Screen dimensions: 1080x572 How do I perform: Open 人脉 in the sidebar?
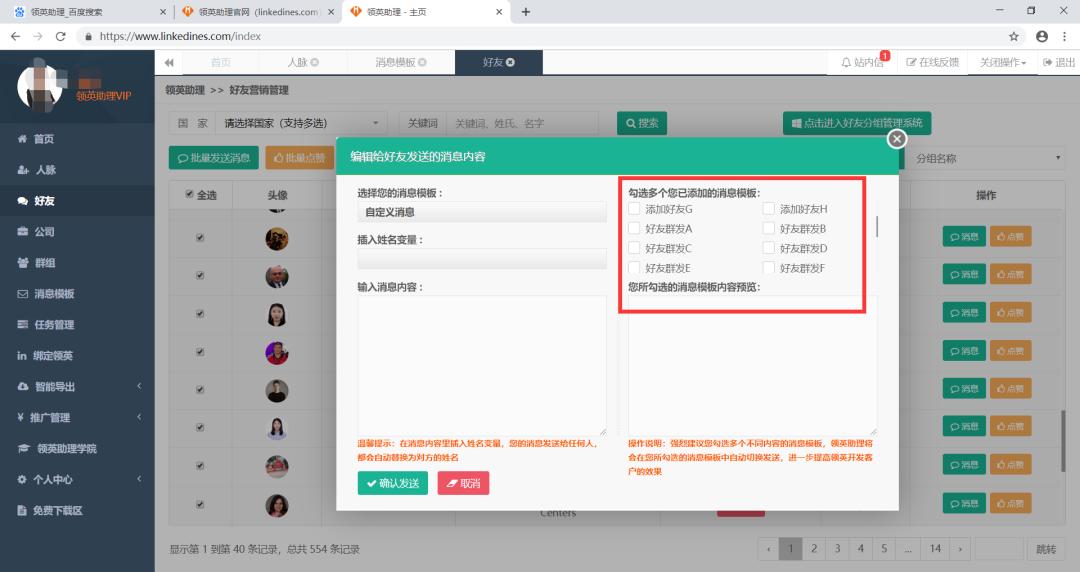click(77, 170)
